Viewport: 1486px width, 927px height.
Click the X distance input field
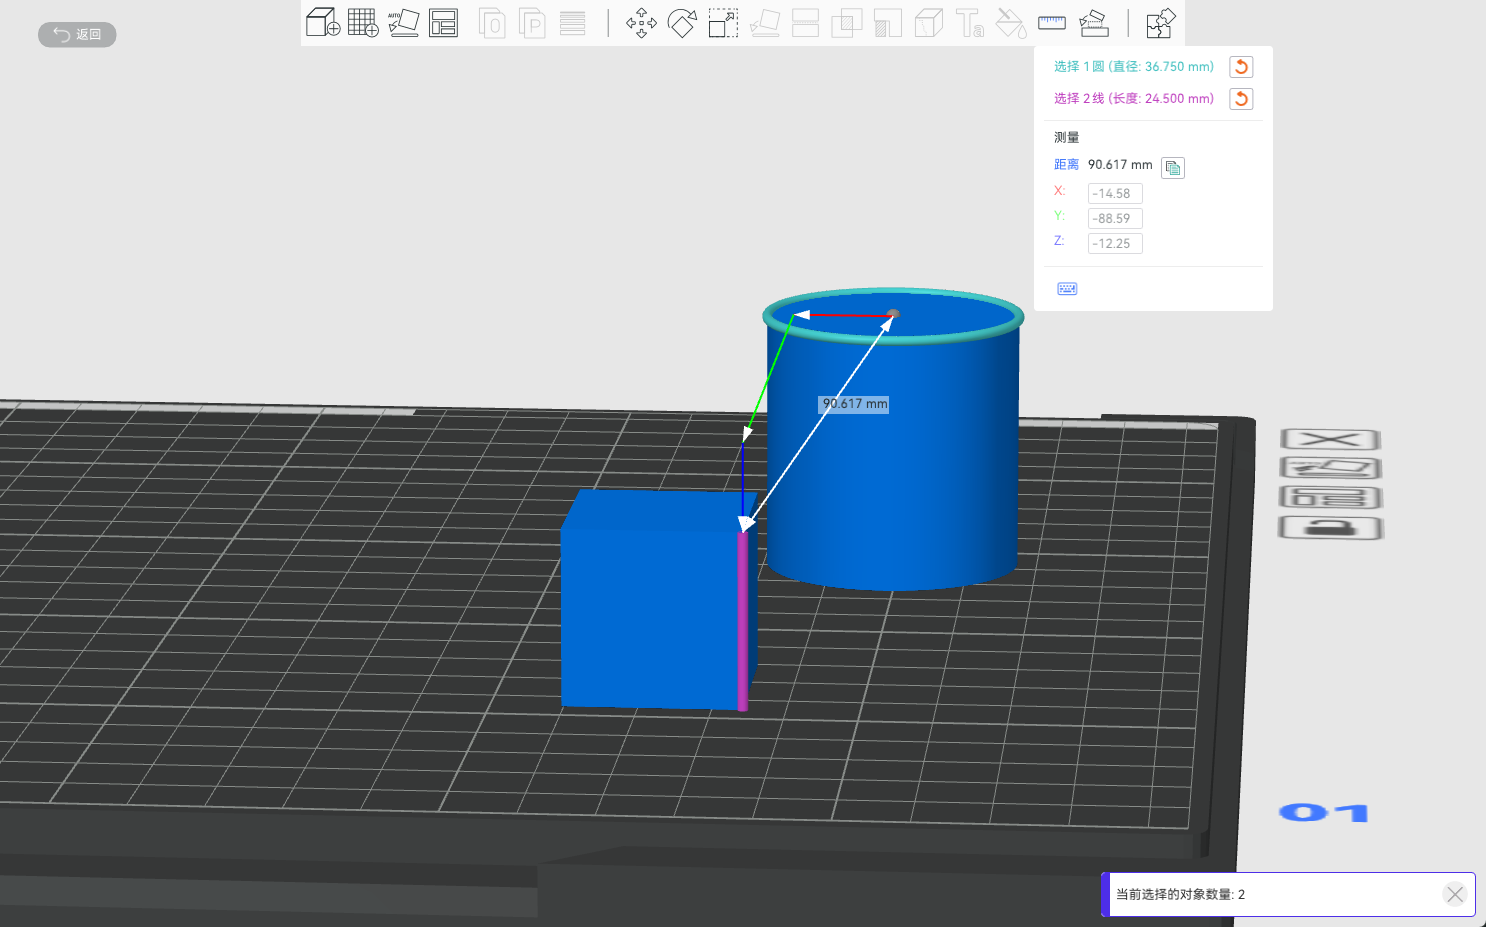1115,194
